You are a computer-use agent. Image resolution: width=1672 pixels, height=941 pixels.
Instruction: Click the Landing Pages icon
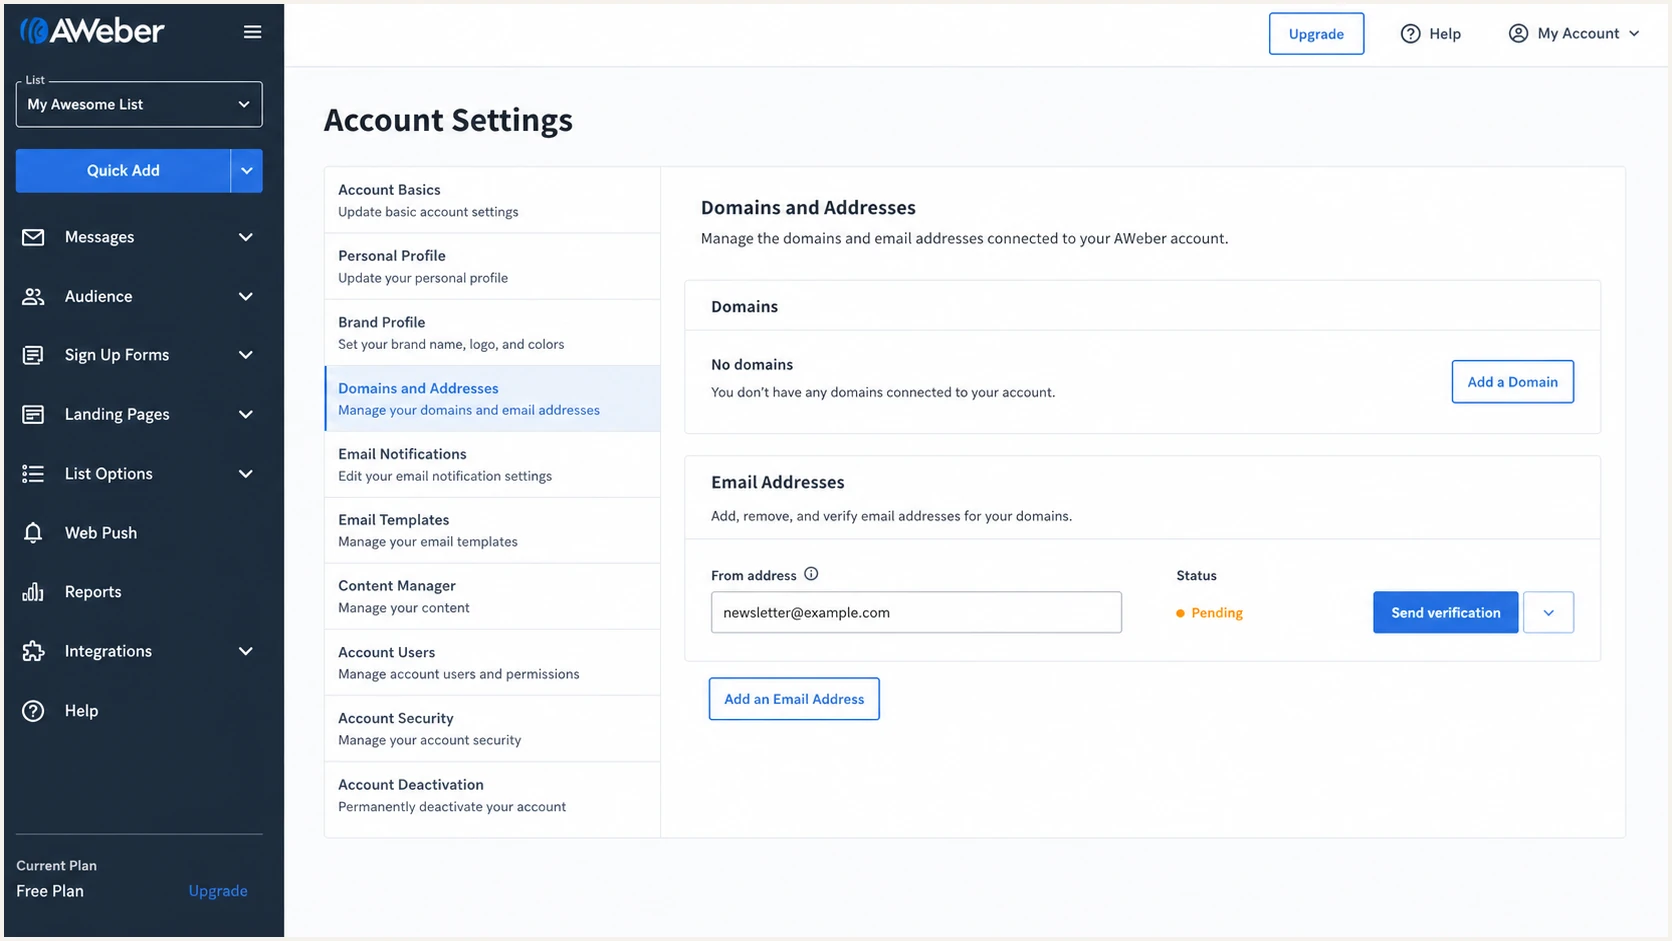[x=33, y=414]
